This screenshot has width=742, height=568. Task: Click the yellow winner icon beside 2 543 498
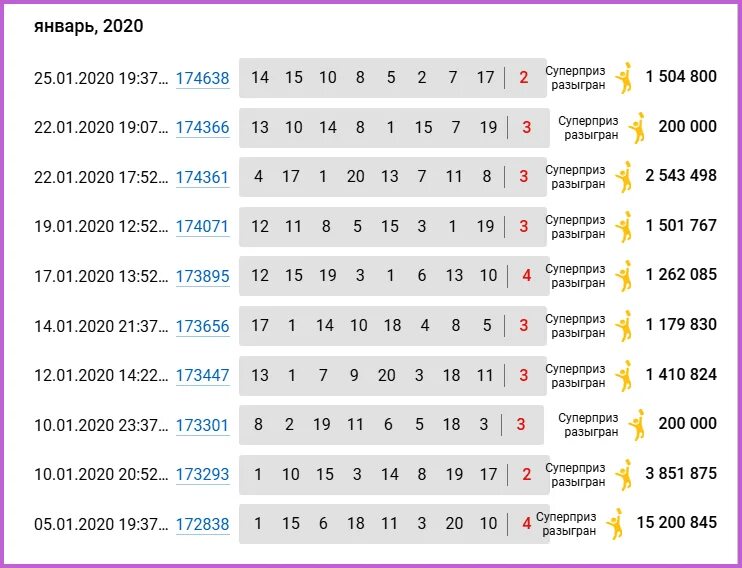624,177
